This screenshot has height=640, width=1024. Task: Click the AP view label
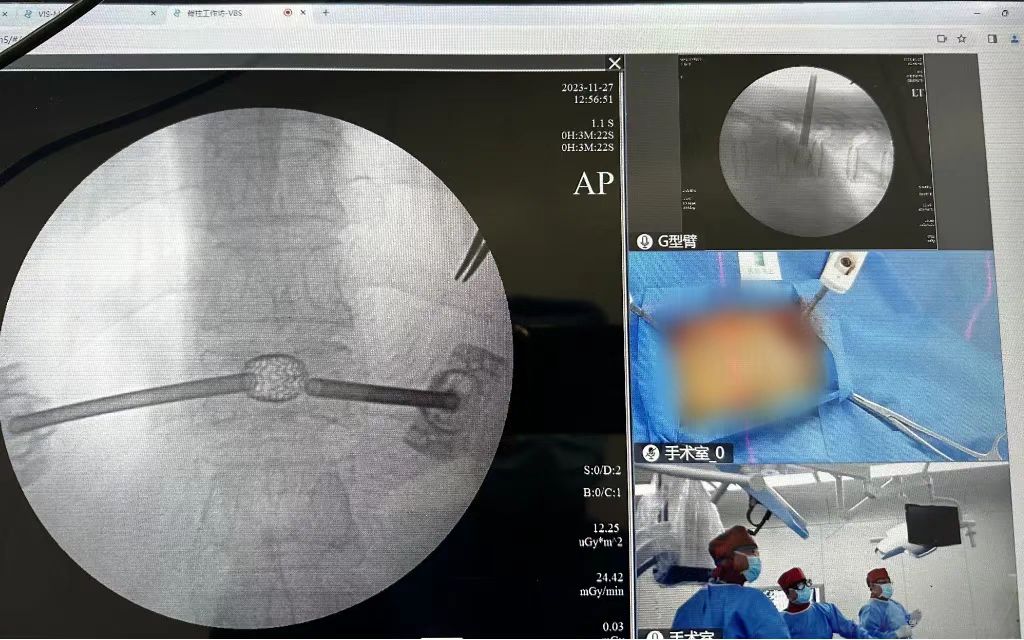click(x=594, y=184)
